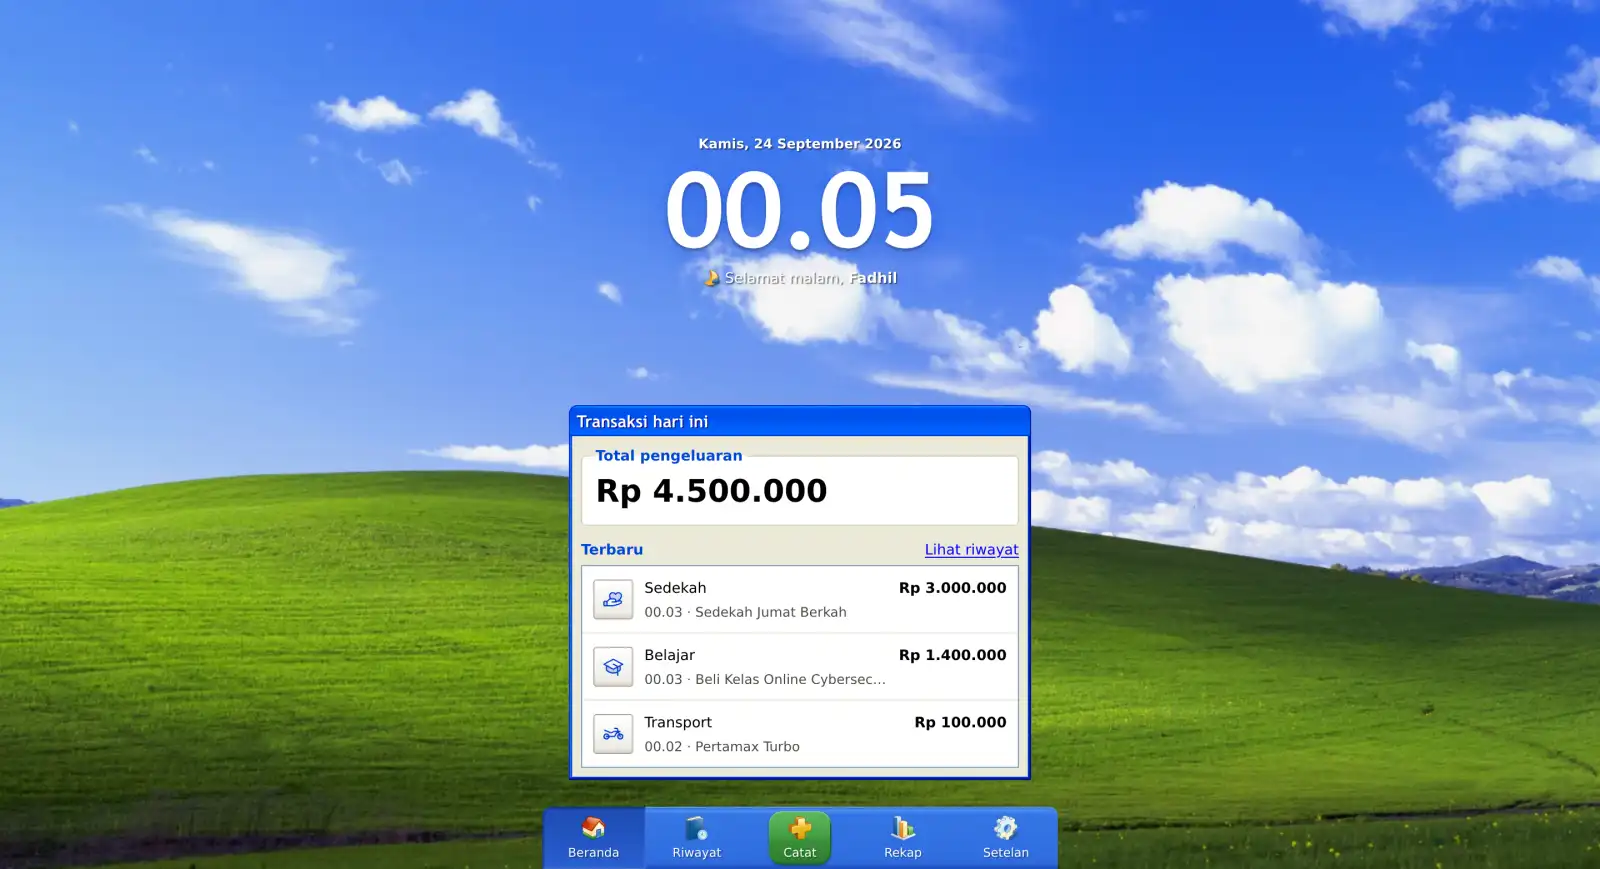Click the Transaksi hari ini title bar
This screenshot has width=1600, height=869.
800,421
